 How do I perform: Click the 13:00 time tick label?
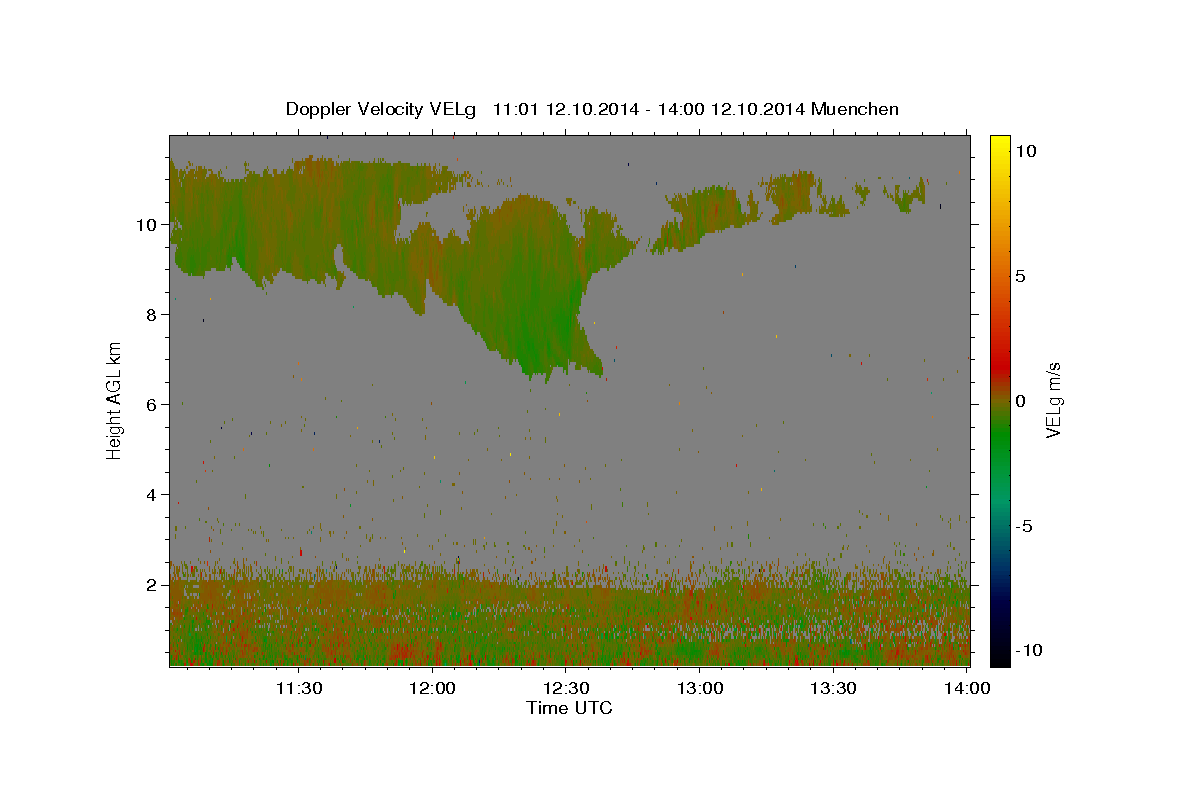pos(700,688)
